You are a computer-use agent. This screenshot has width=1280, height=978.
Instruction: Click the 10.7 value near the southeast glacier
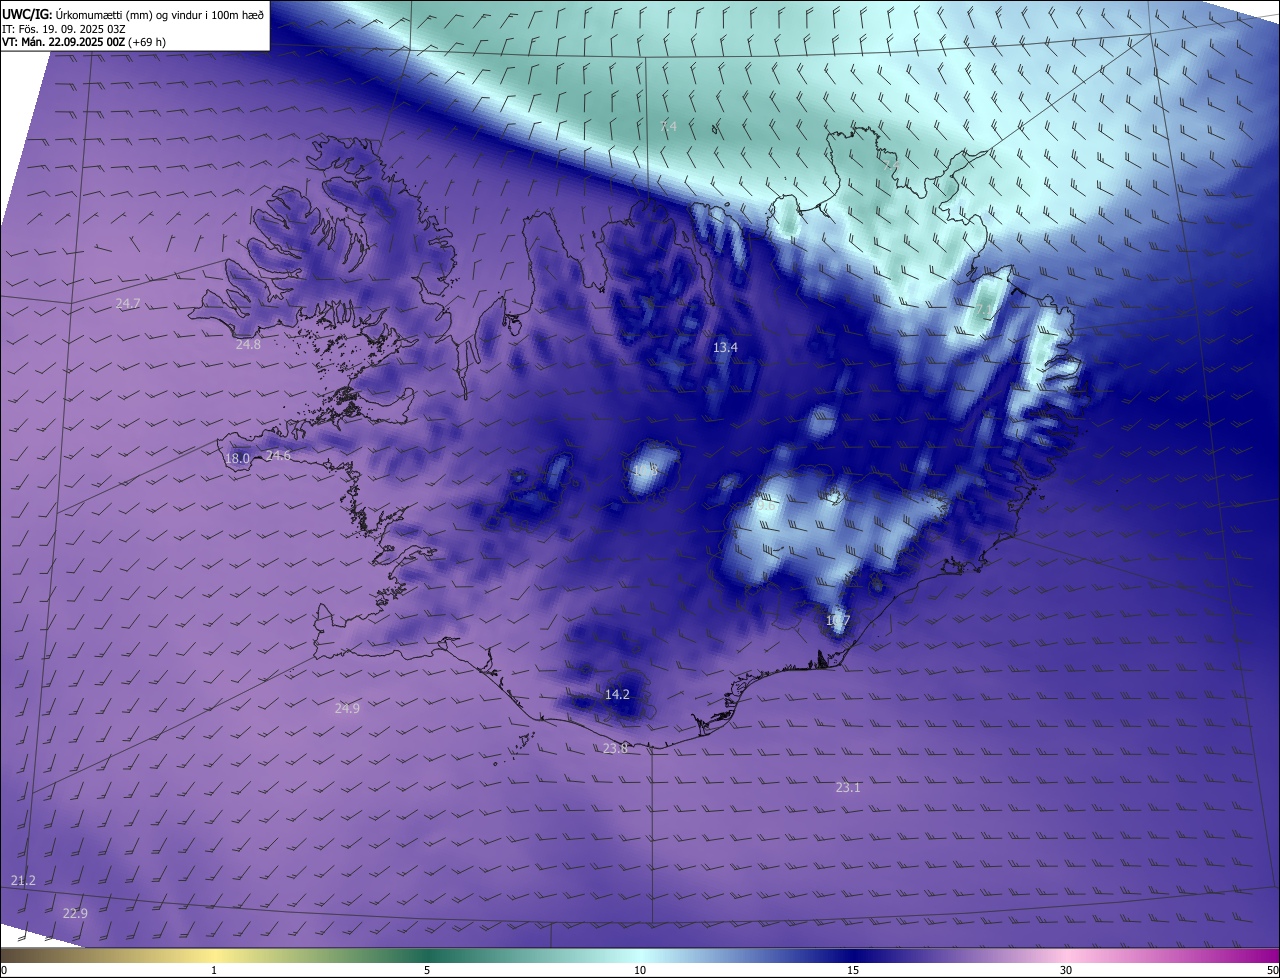838,621
